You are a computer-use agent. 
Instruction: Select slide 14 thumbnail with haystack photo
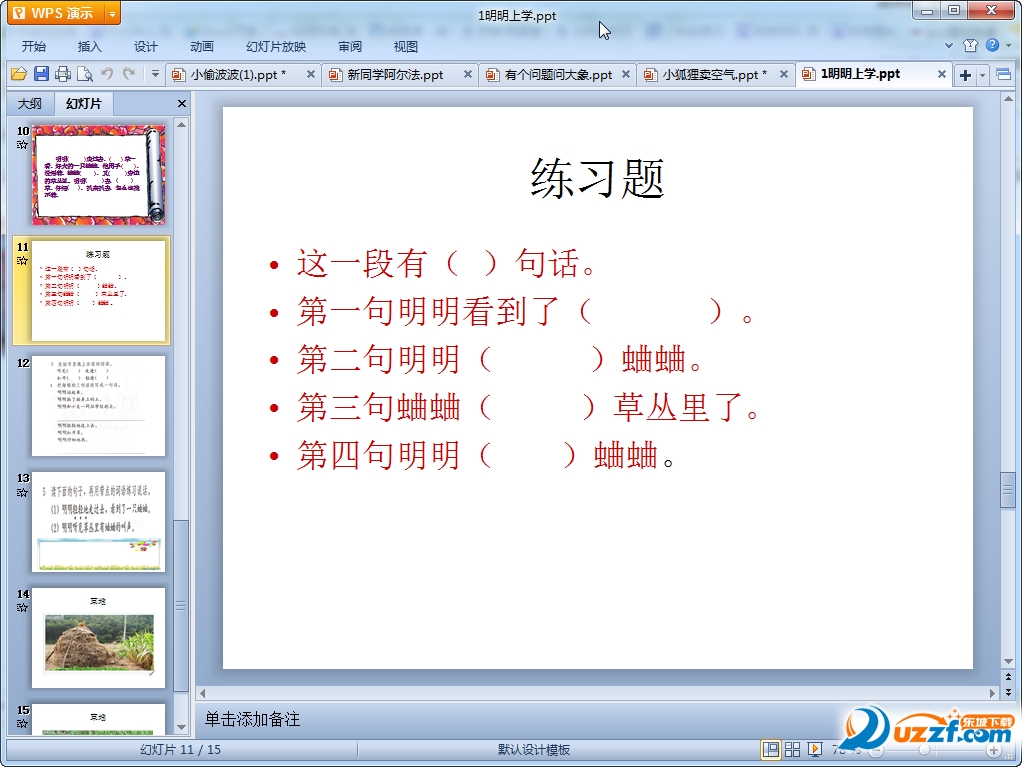point(98,638)
